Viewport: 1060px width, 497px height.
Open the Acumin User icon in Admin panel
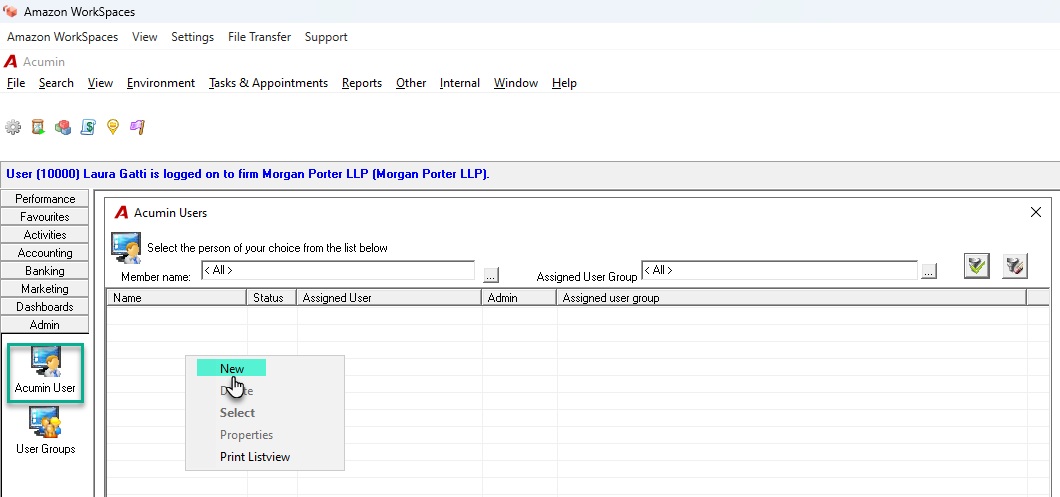(45, 371)
